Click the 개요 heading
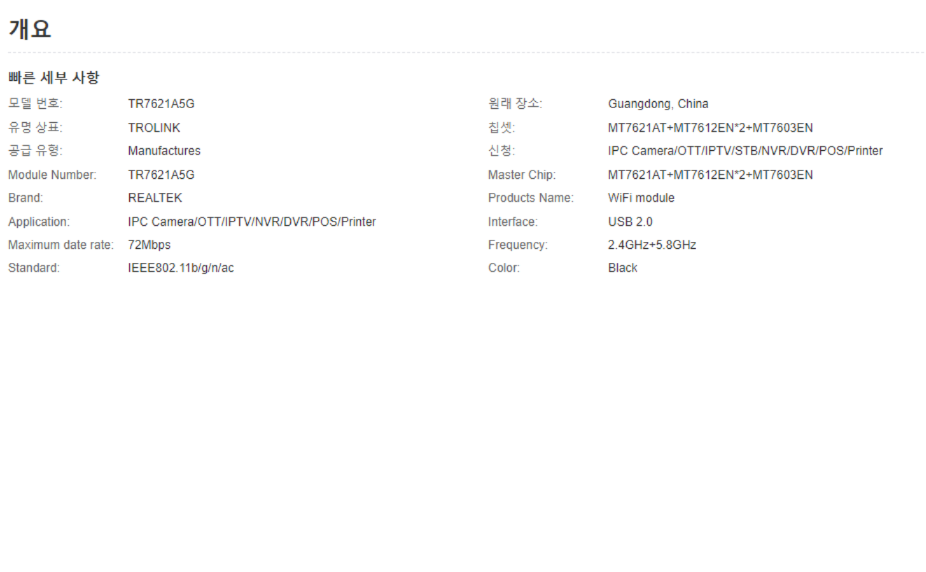The width and height of the screenshot is (926, 572). [x=30, y=29]
